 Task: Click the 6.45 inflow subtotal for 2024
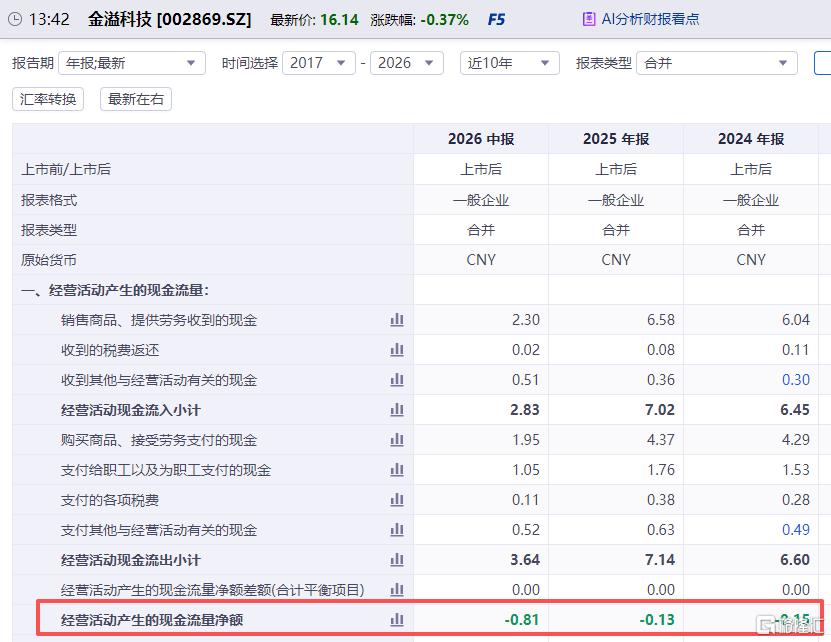click(x=795, y=410)
